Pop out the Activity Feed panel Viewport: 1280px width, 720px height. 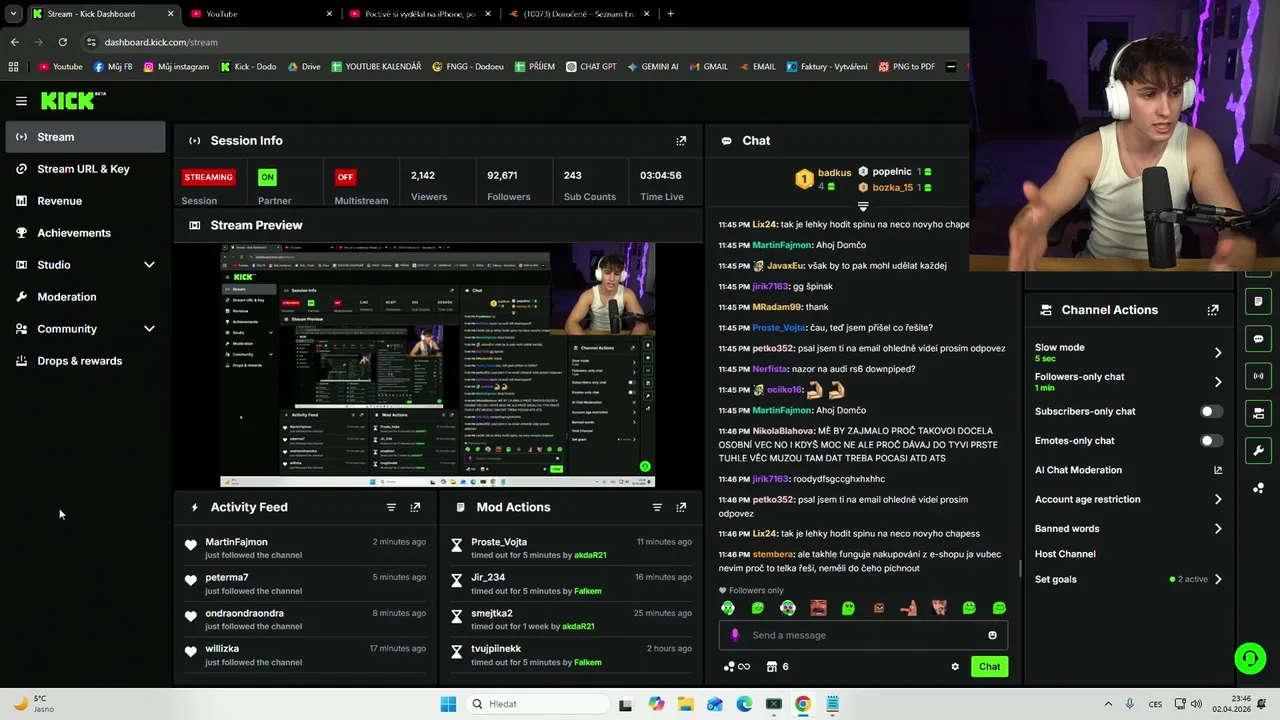pyautogui.click(x=415, y=507)
